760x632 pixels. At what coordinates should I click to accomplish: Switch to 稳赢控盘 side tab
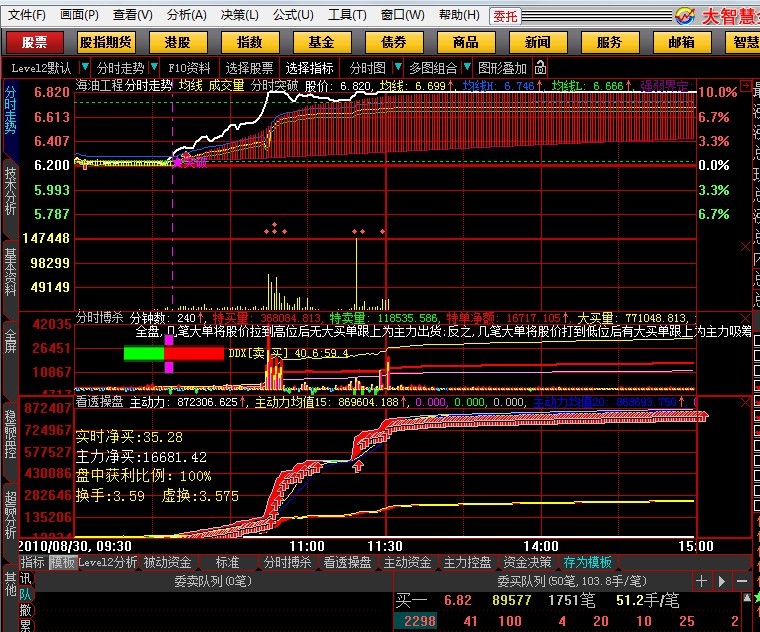click(10, 434)
